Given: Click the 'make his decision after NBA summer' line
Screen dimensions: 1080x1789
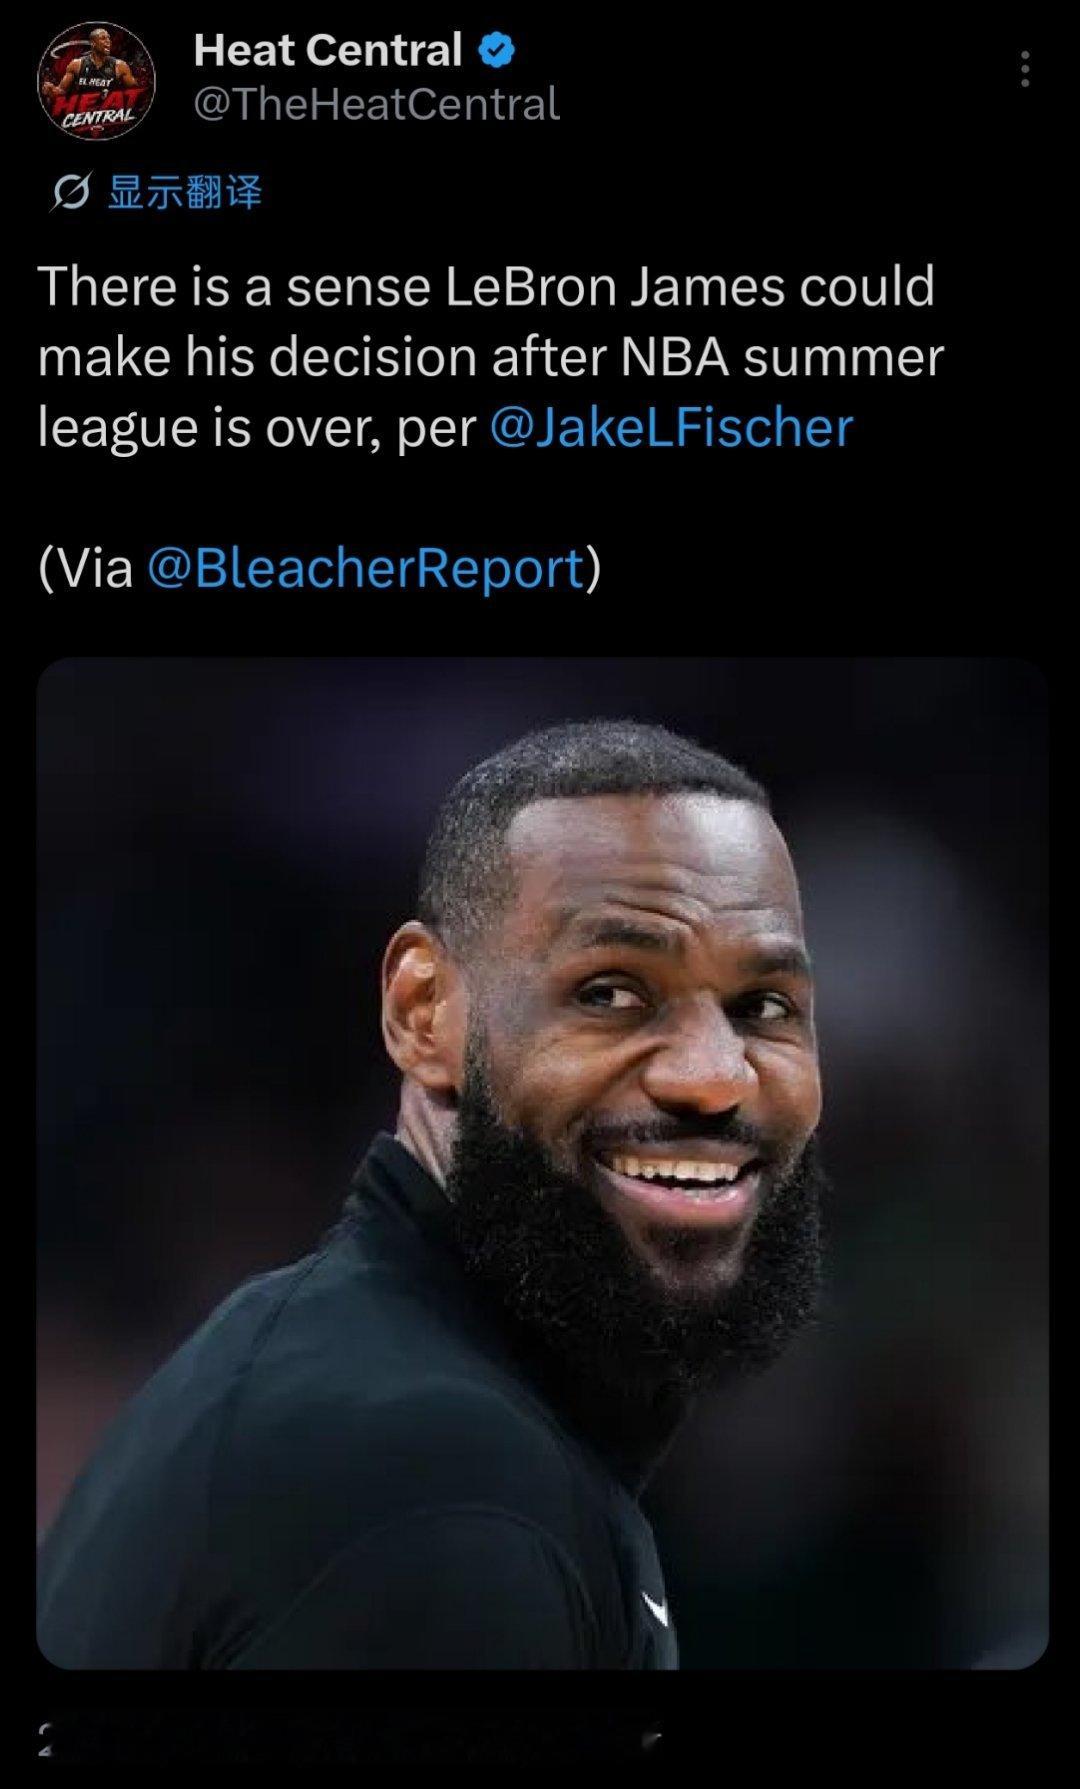Looking at the screenshot, I should (x=491, y=357).
